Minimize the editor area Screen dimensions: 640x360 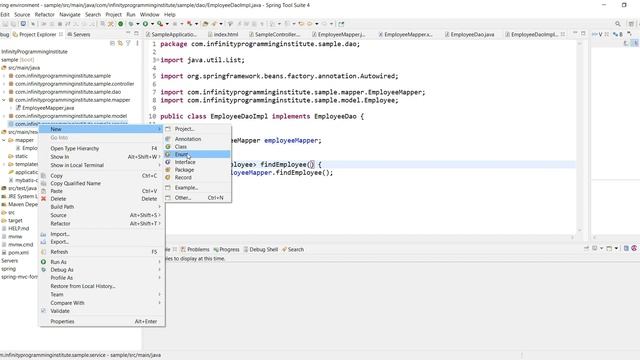[575, 34]
